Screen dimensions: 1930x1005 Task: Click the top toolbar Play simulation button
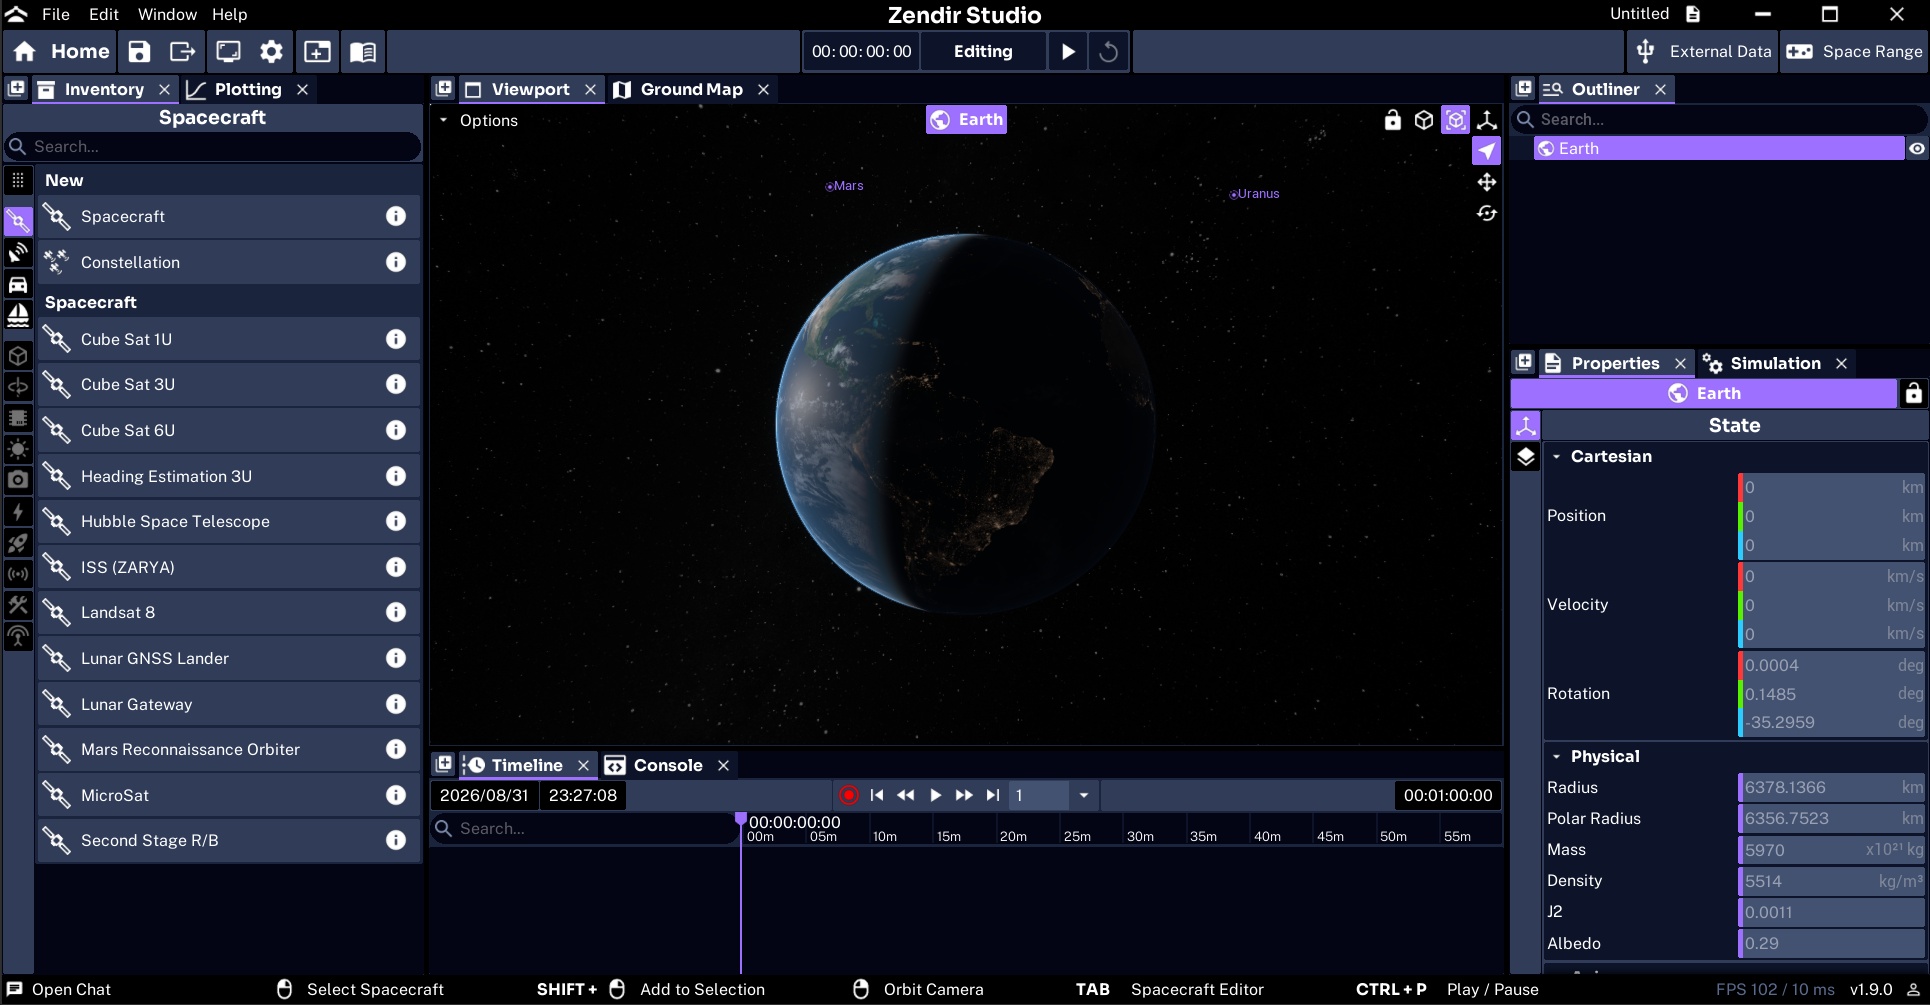coord(1068,52)
